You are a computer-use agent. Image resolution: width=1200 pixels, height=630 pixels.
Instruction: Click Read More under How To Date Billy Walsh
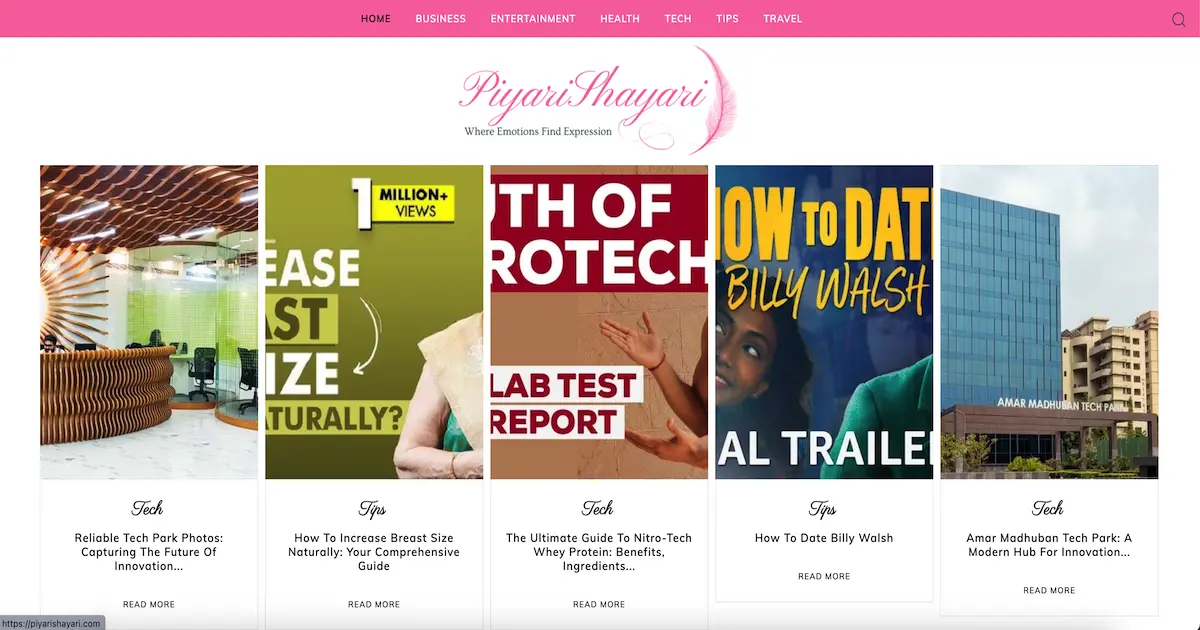[x=824, y=577]
